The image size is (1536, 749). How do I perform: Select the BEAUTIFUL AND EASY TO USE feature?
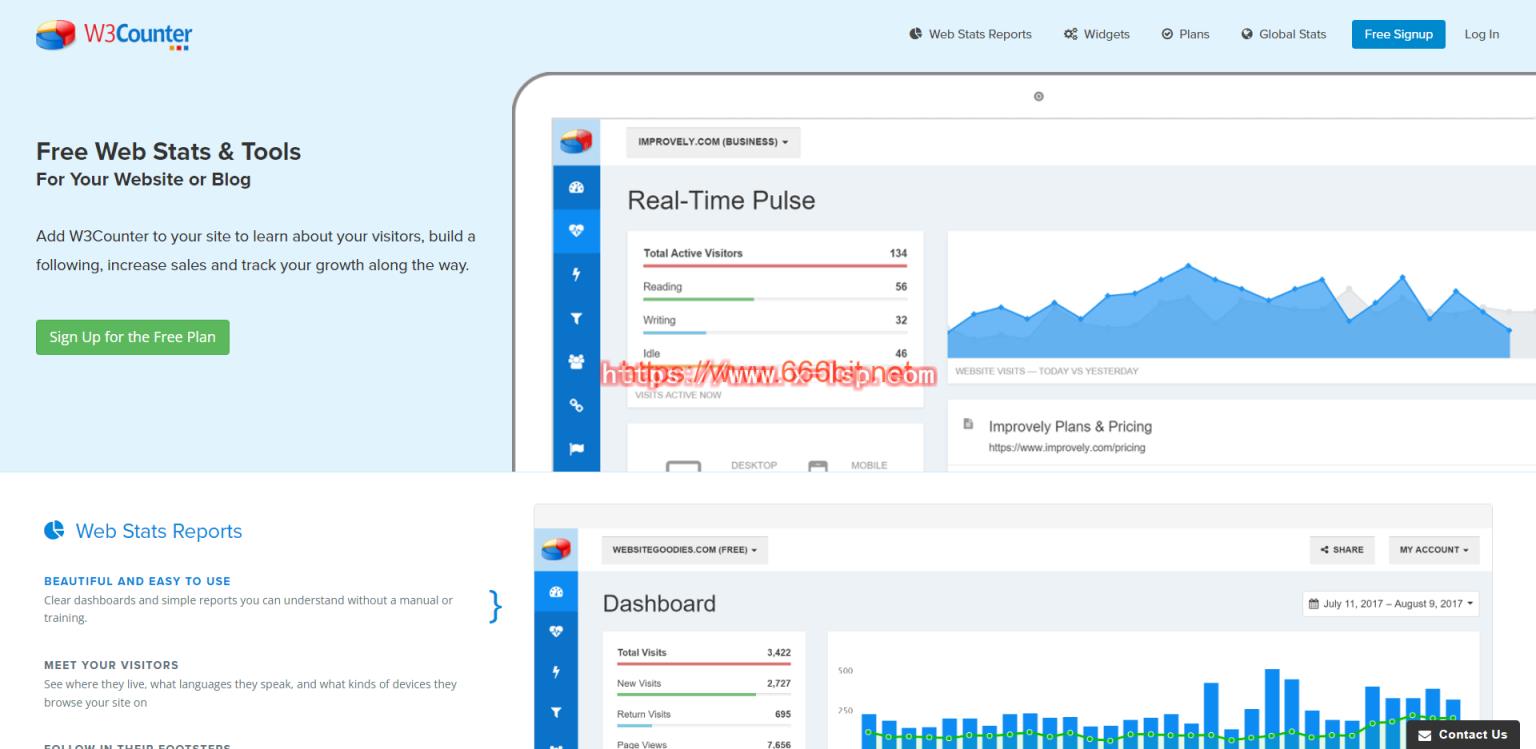click(137, 581)
